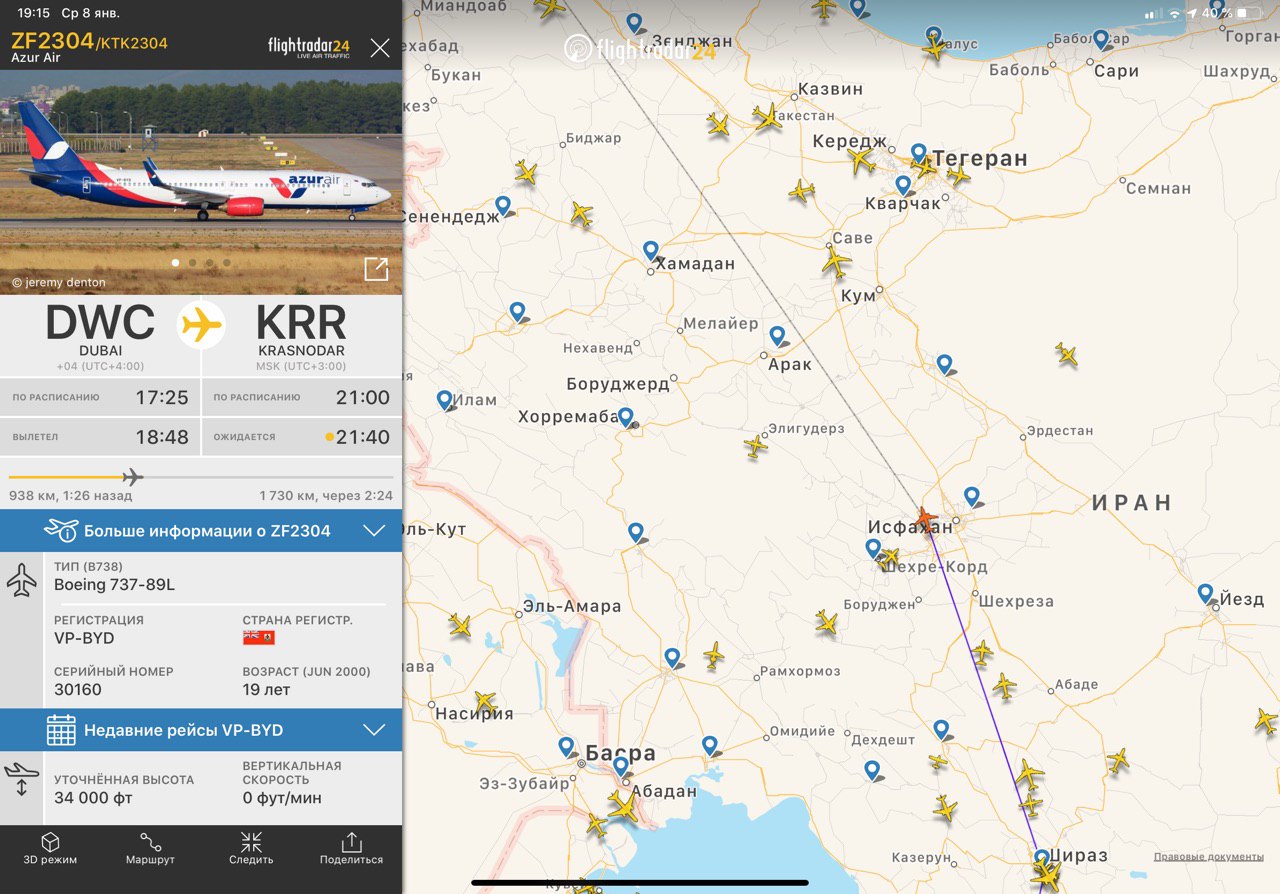Tap the Azur Air aircraft photo

click(201, 182)
